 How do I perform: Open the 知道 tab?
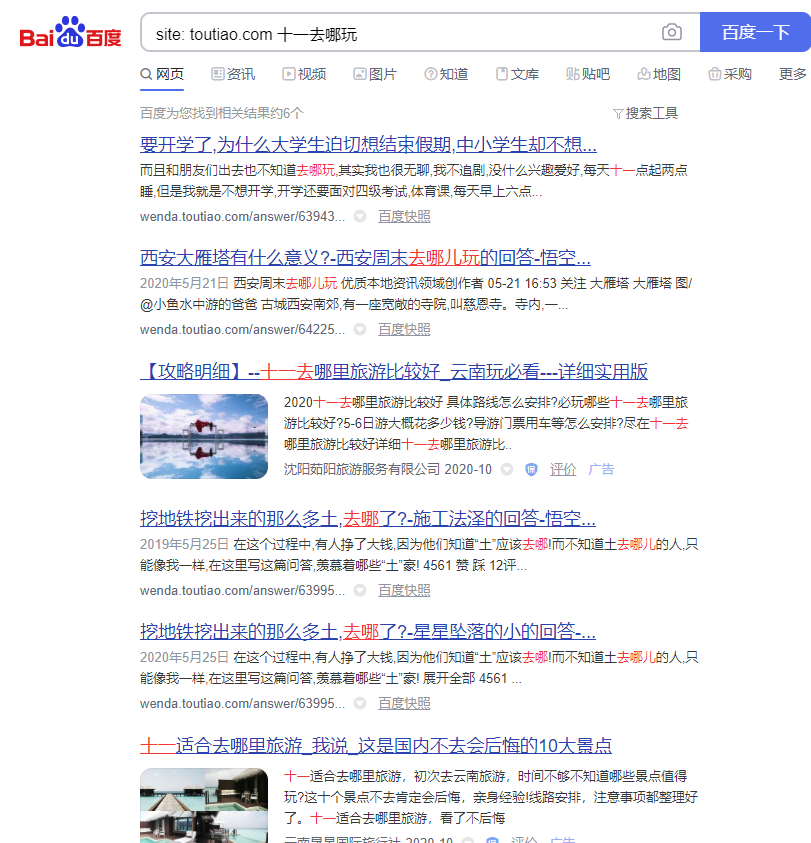[x=446, y=74]
